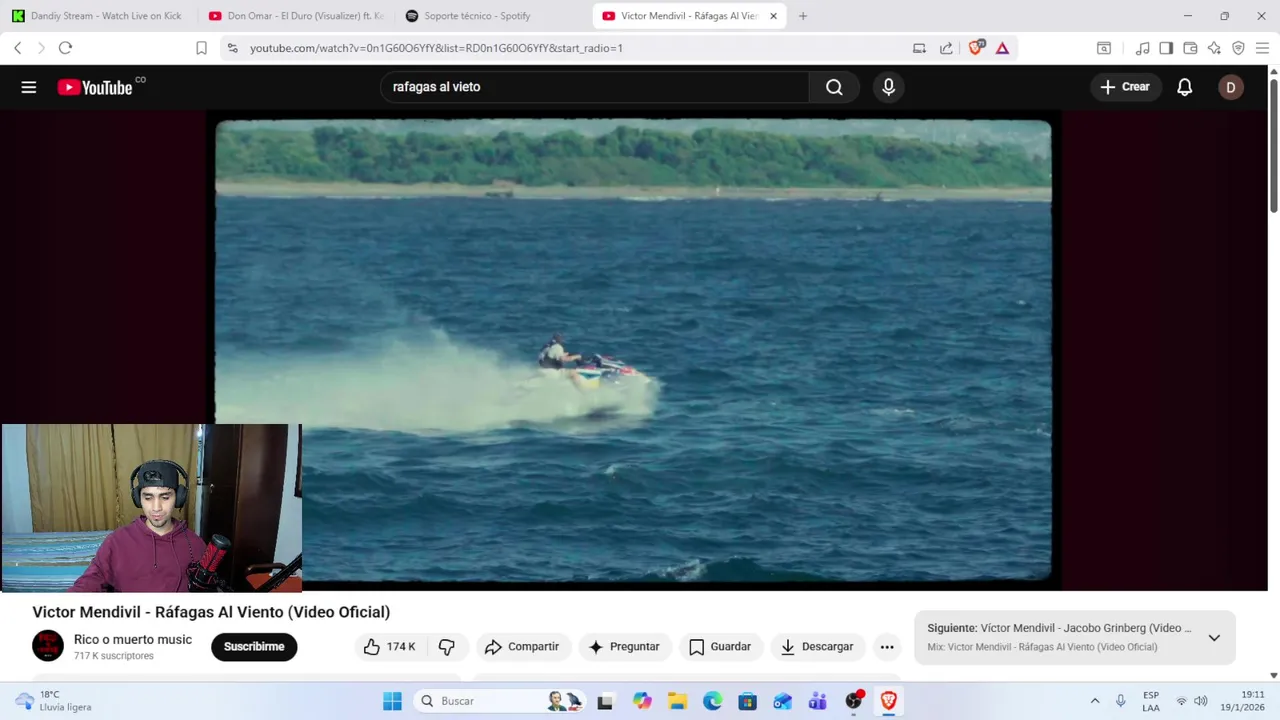
Task: Download the video with Descargar
Action: pyautogui.click(x=817, y=647)
